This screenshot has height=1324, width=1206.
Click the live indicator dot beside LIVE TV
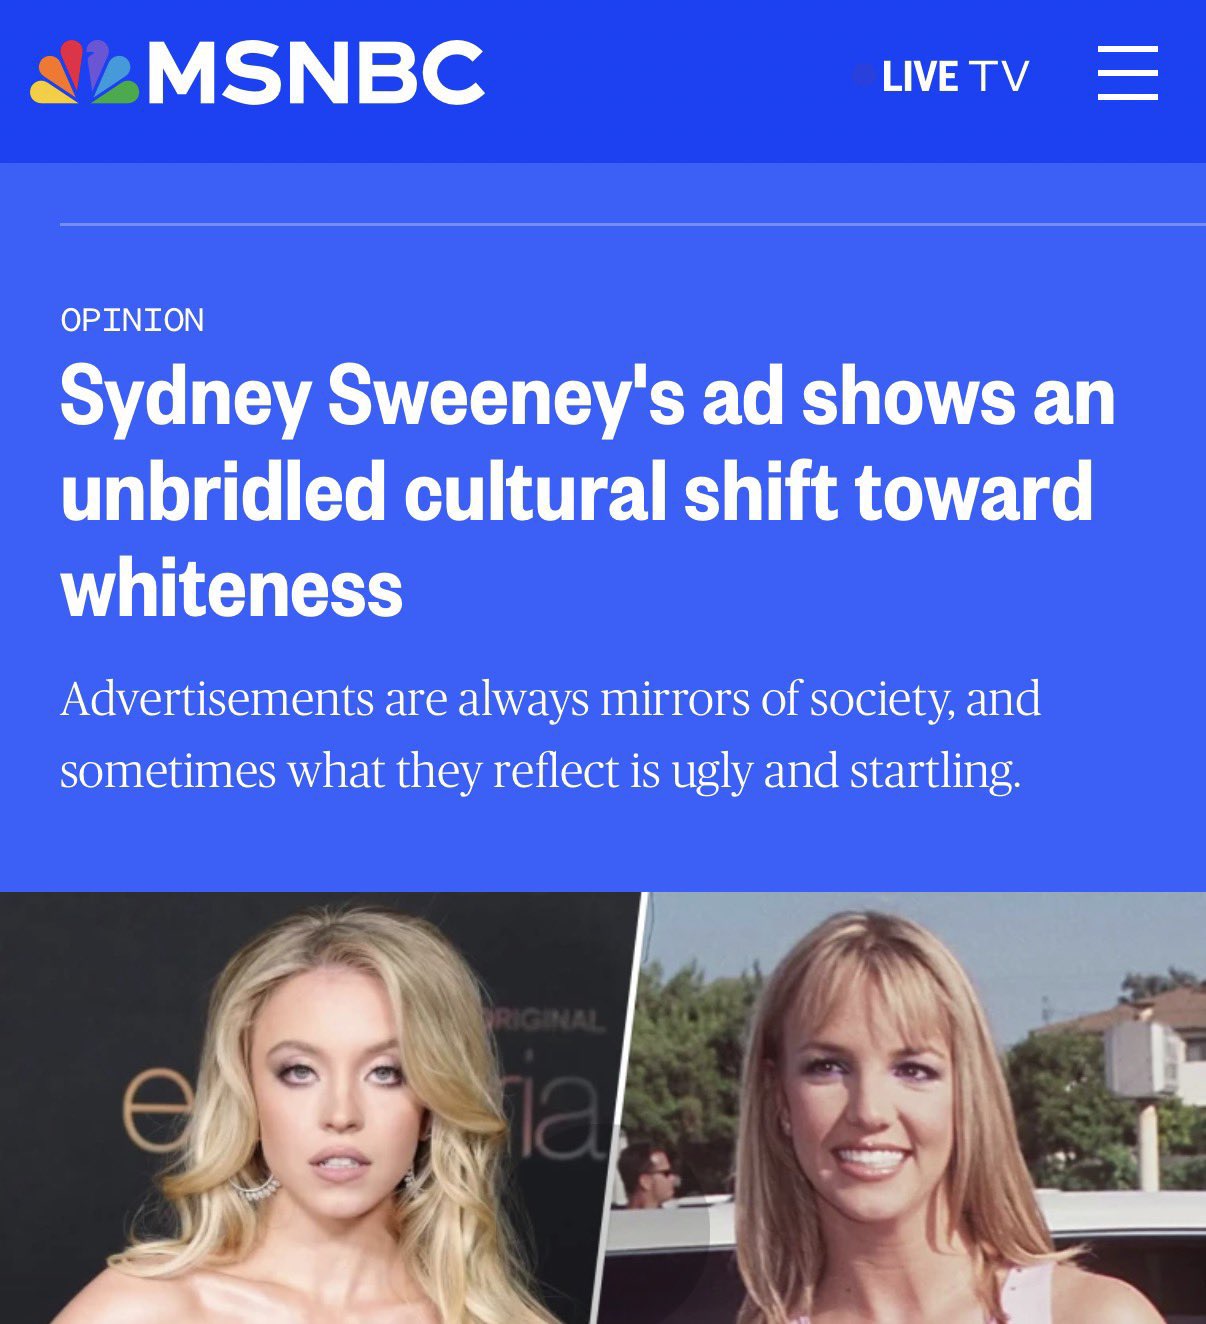[863, 76]
